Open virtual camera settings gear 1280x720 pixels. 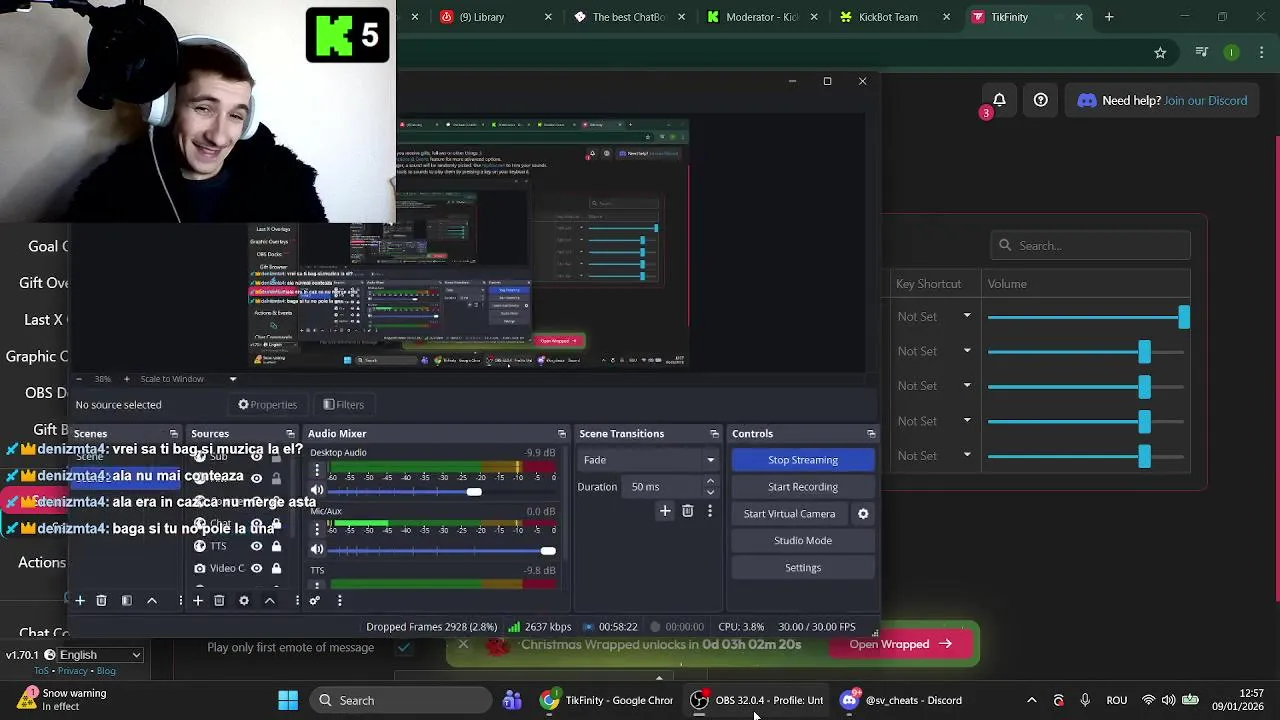(863, 514)
